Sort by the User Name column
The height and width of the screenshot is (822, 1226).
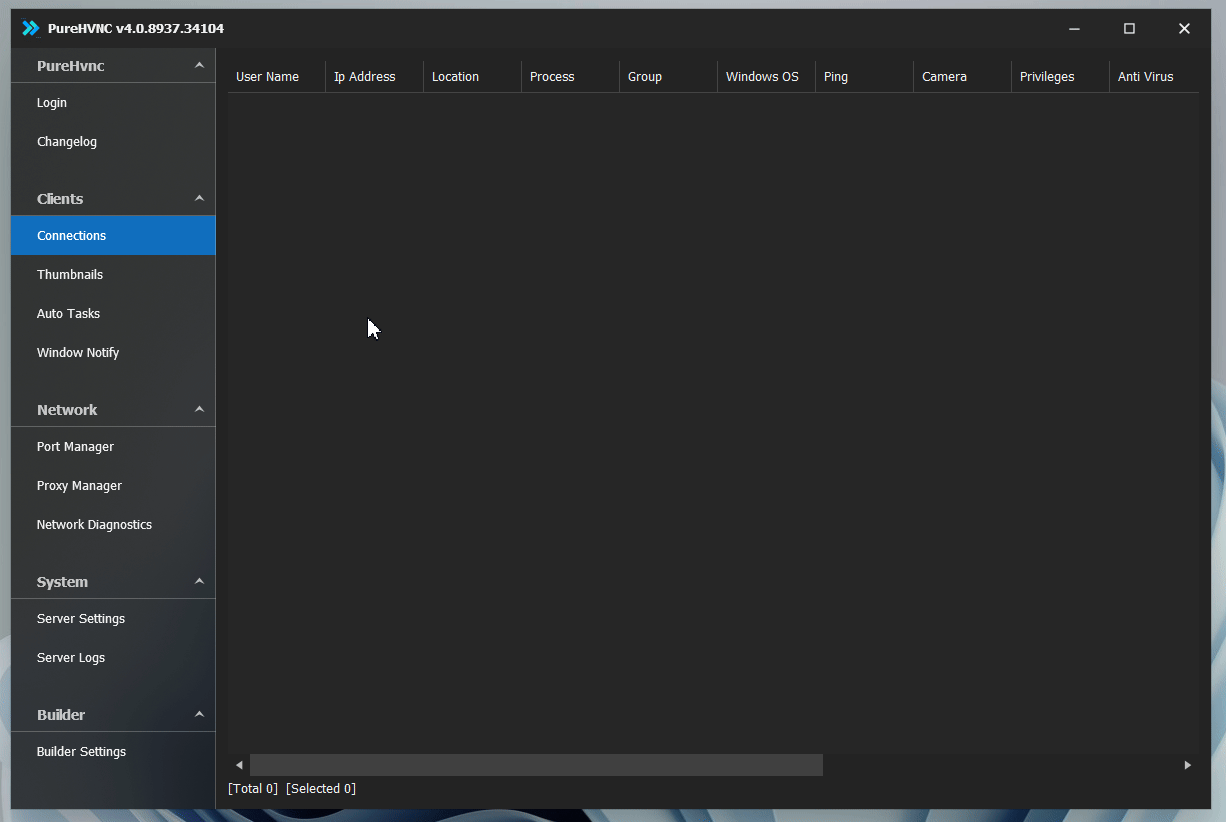click(277, 77)
